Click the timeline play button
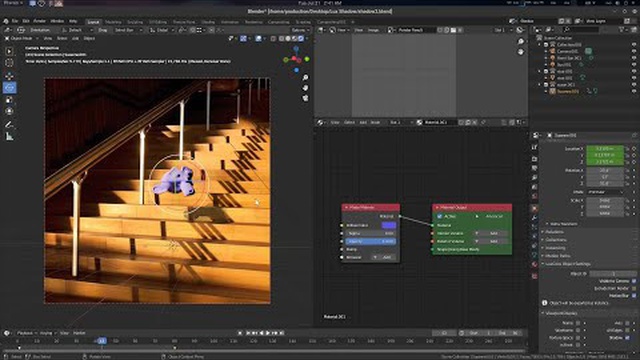640x360 pixels. 268,333
